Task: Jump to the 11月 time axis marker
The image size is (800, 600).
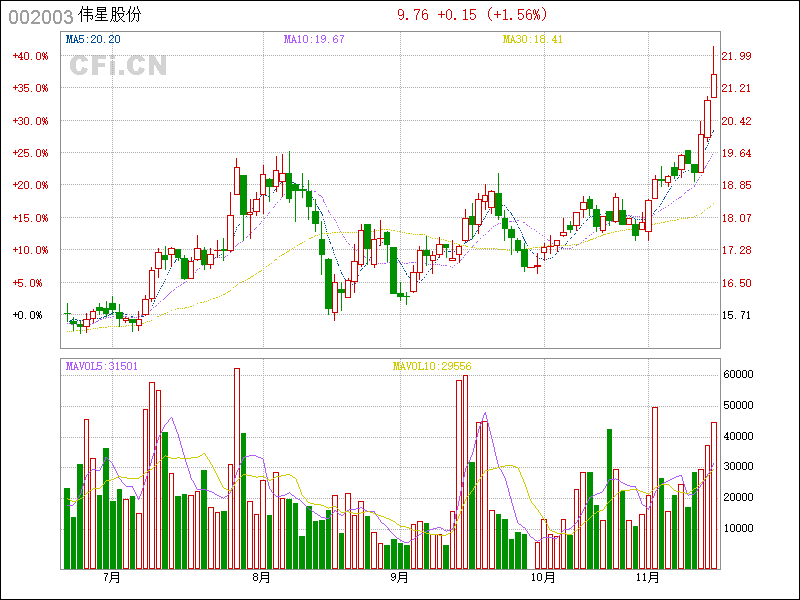Action: point(650,577)
